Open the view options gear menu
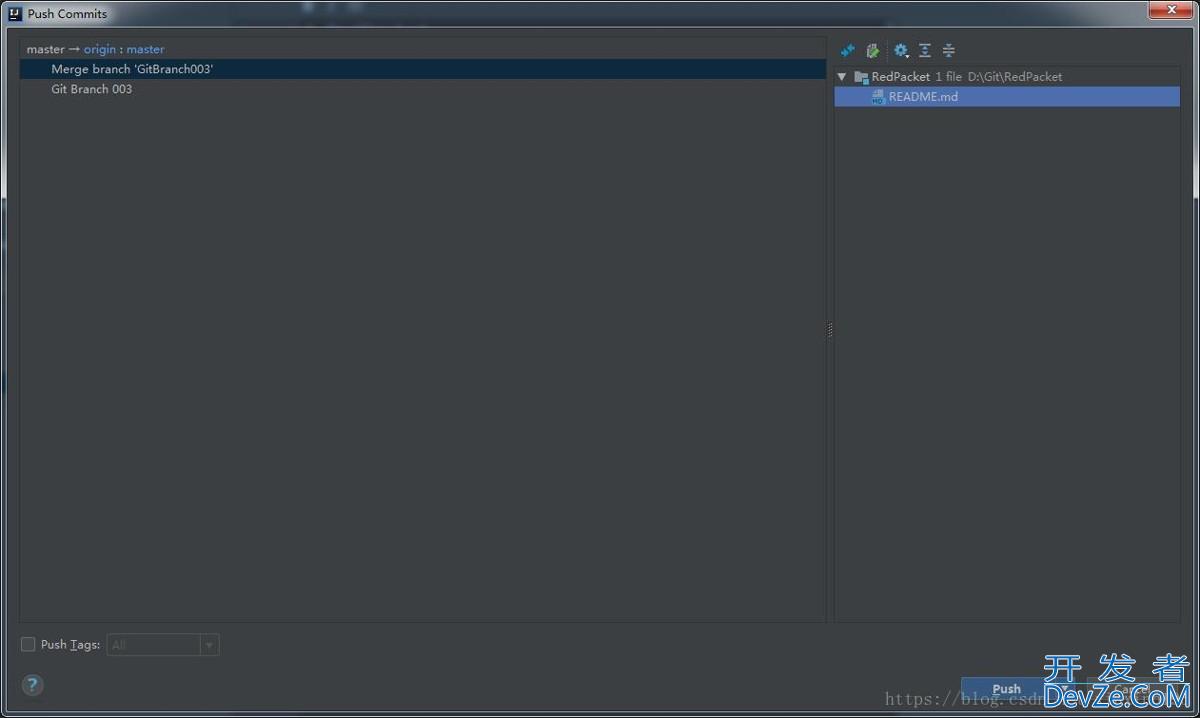Image resolution: width=1200 pixels, height=718 pixels. 900,50
